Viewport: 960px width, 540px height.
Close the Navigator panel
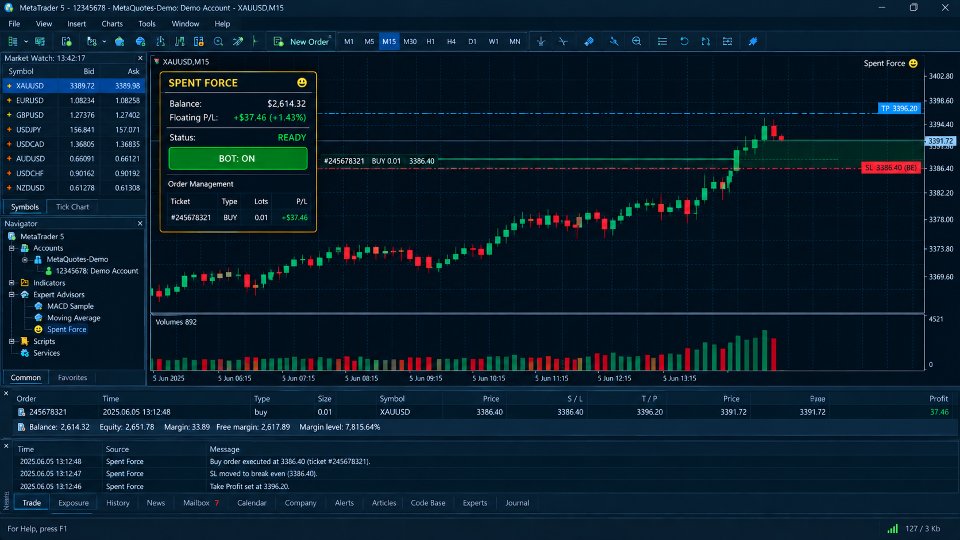pos(140,223)
